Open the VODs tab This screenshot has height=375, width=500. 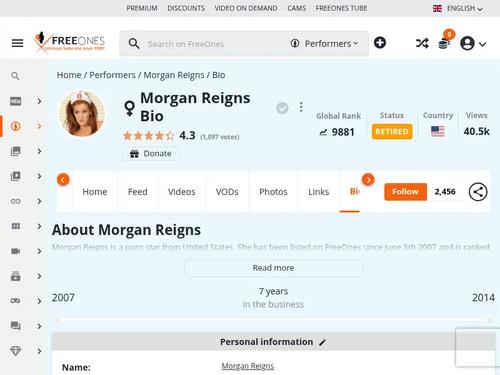(227, 192)
